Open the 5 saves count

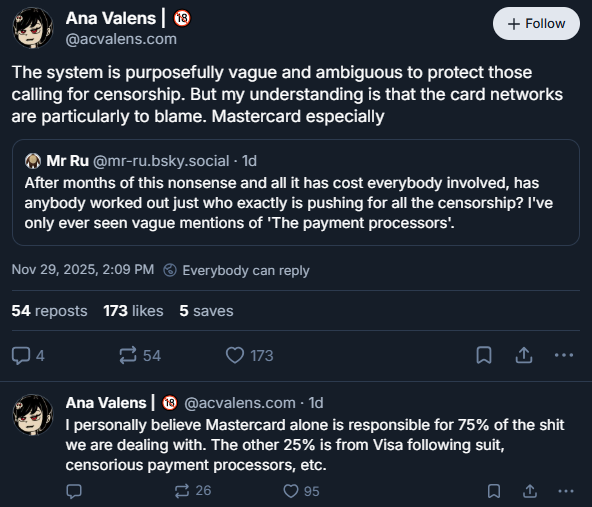pos(206,311)
